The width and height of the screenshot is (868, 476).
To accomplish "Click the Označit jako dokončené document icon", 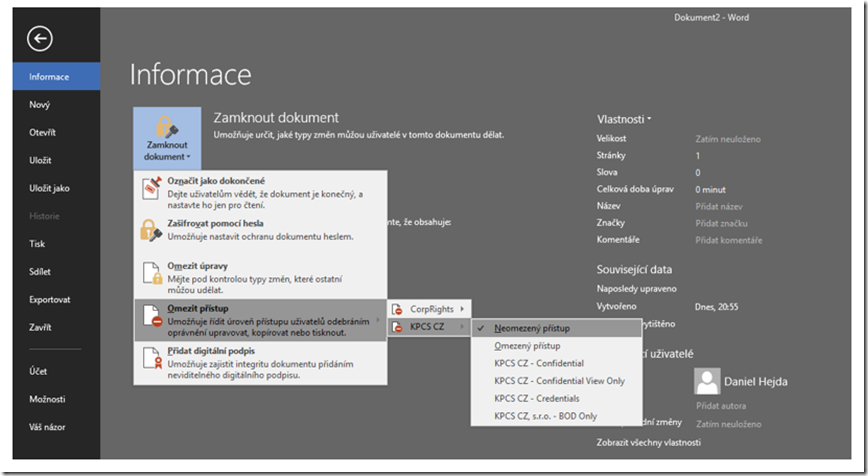I will pyautogui.click(x=152, y=187).
